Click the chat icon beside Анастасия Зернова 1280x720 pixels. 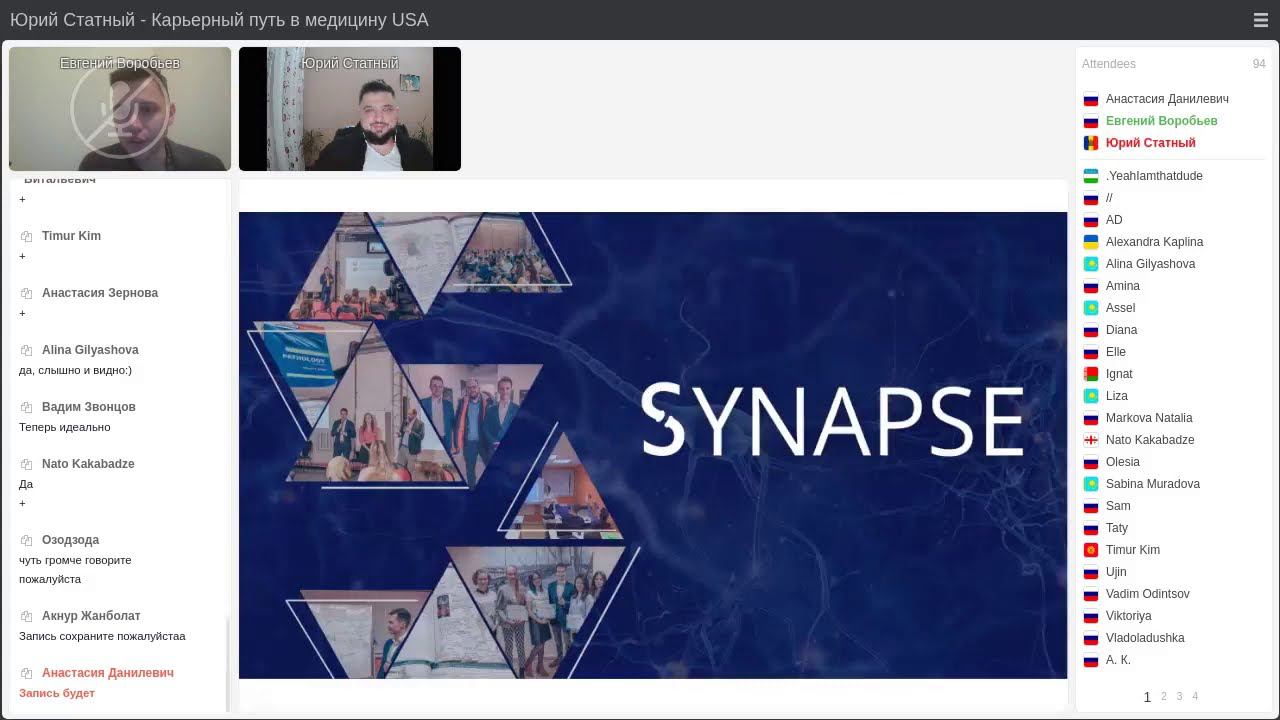[27, 294]
